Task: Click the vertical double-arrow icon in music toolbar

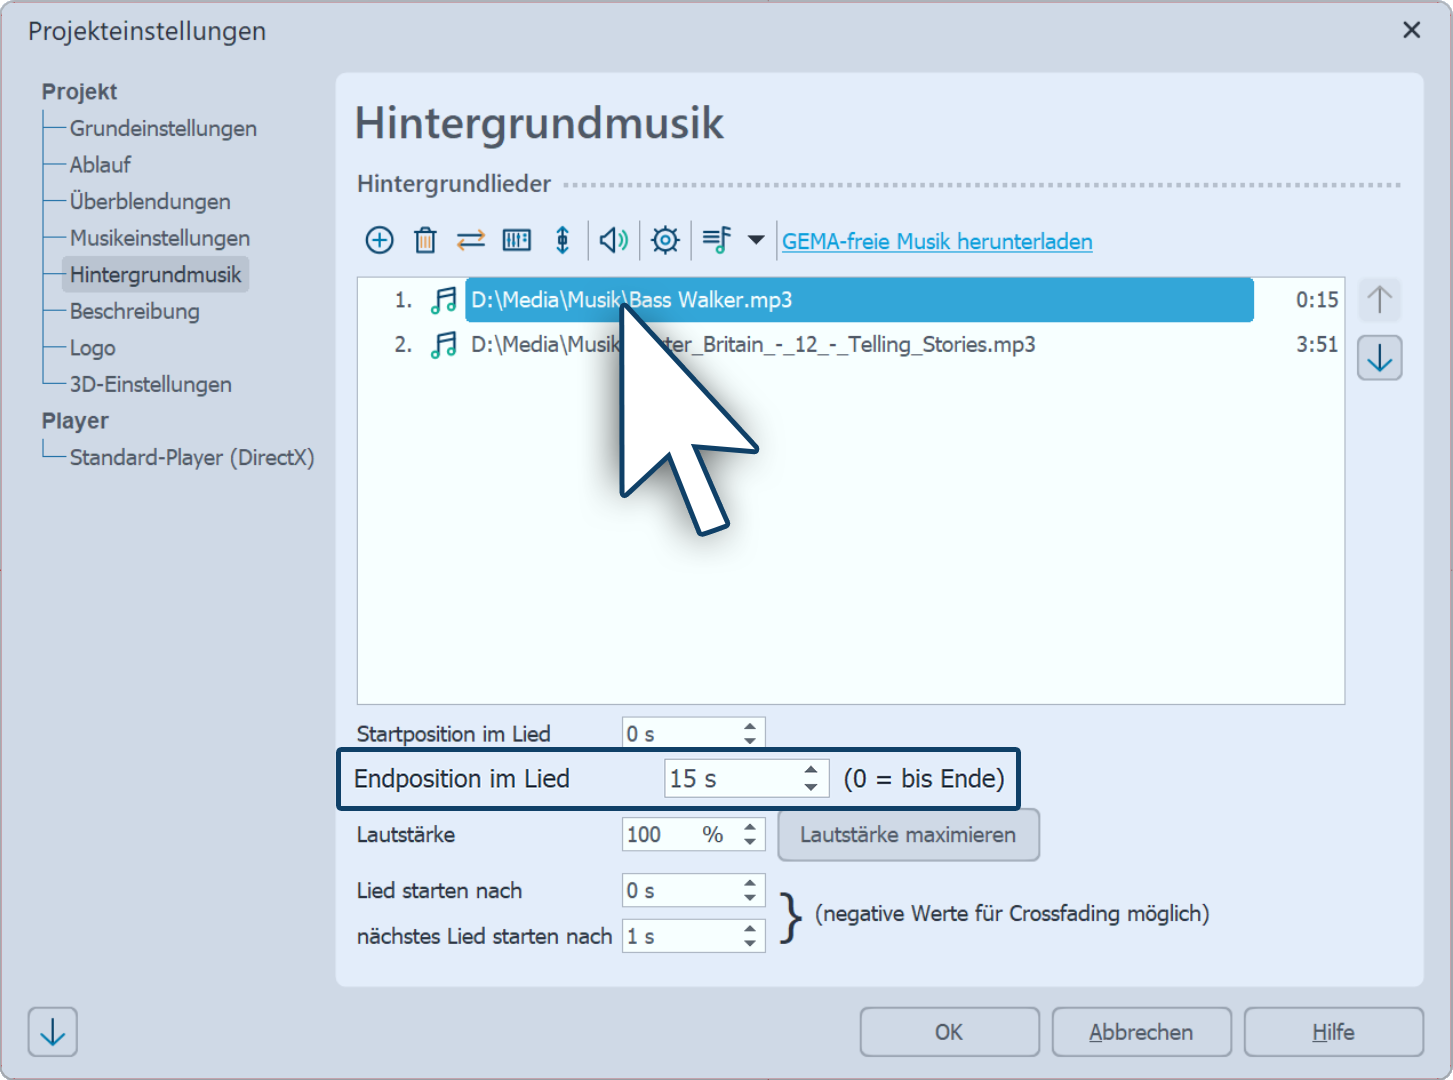Action: 562,240
